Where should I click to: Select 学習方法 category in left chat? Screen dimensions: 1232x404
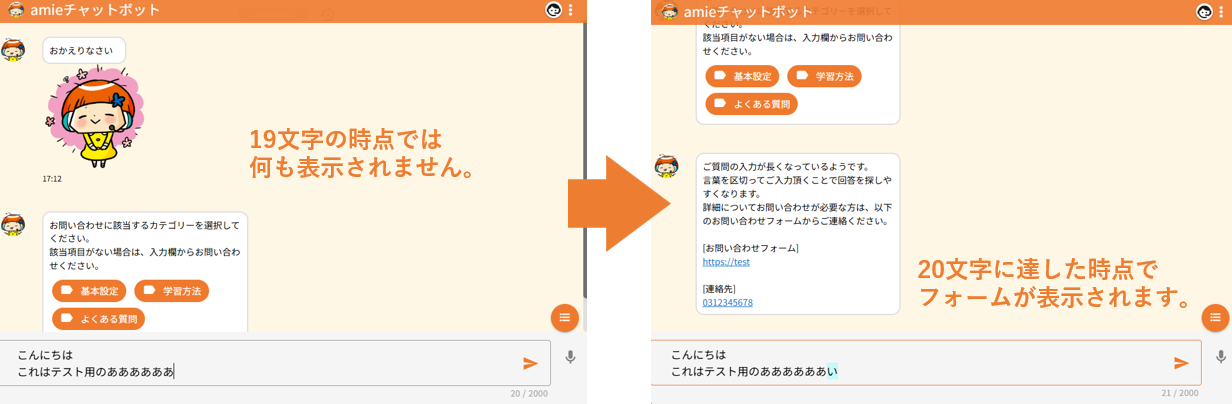[171, 291]
